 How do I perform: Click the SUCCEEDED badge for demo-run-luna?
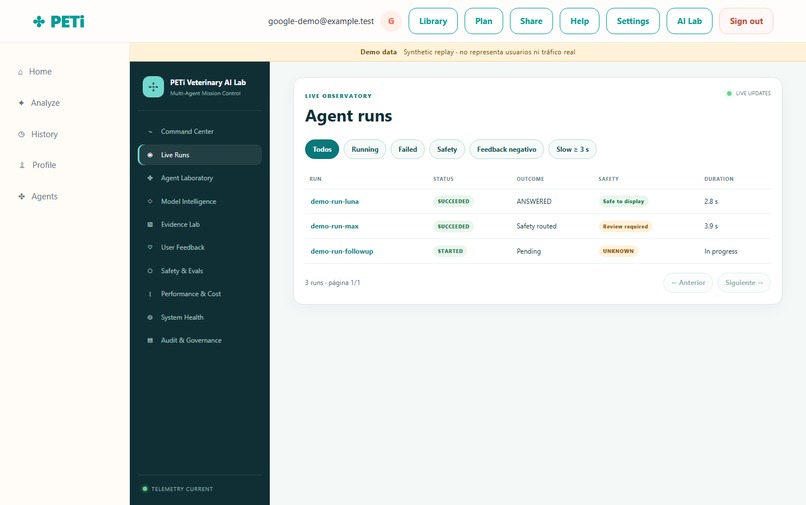pos(453,202)
